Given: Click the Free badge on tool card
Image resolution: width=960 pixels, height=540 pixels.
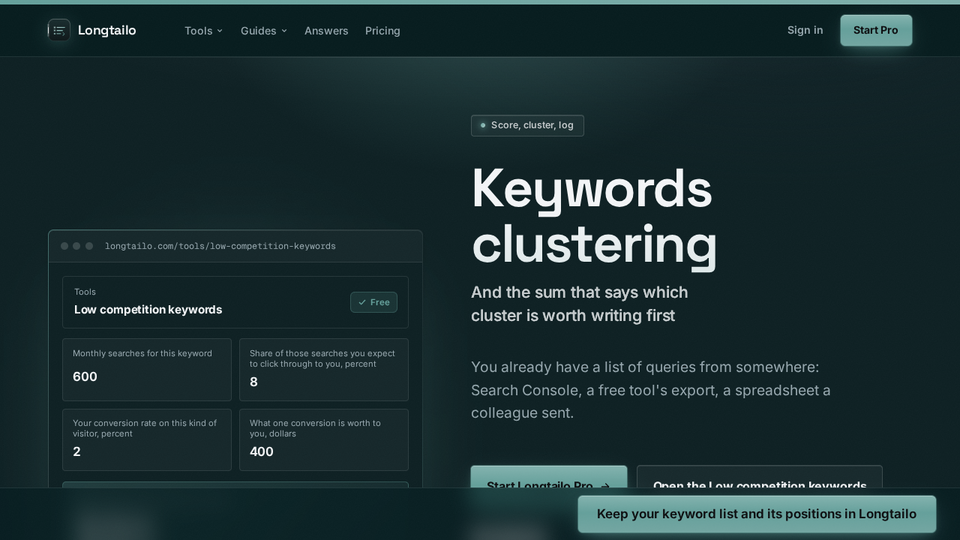Looking at the screenshot, I should coord(373,302).
